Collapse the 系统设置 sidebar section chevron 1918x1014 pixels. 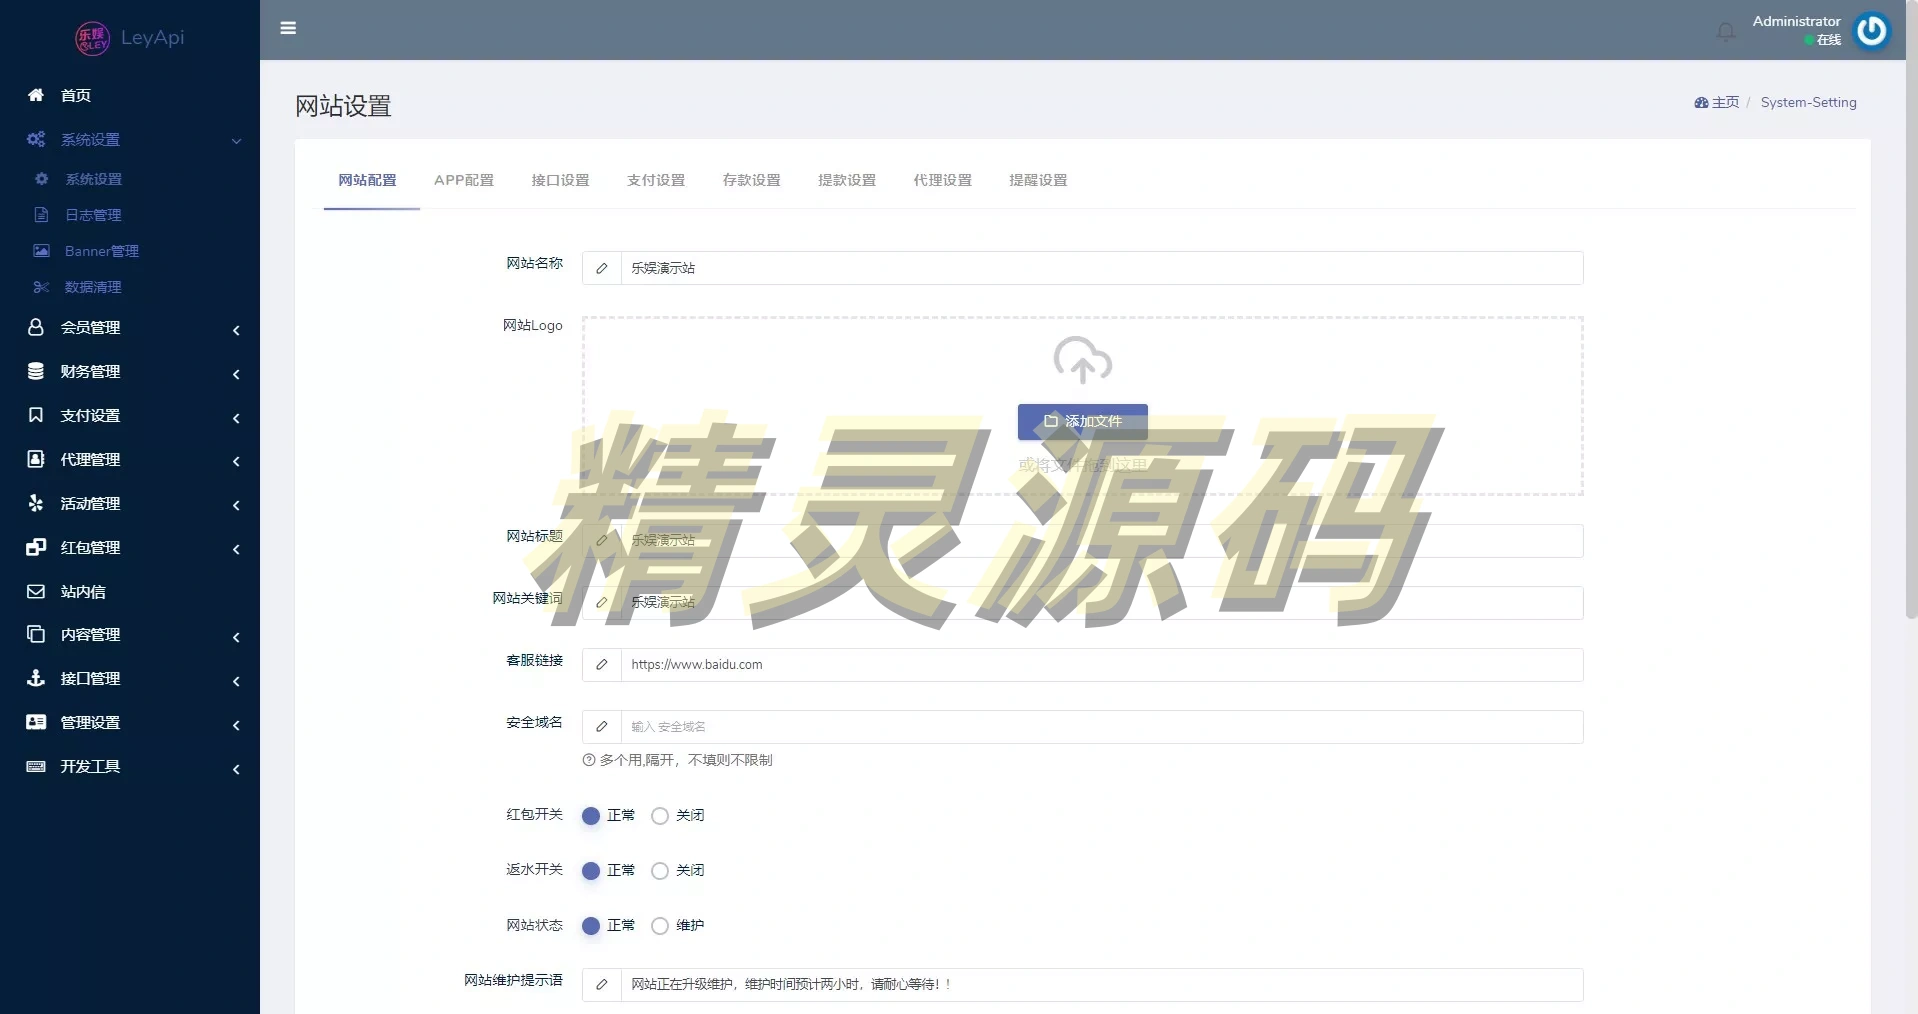pos(236,141)
